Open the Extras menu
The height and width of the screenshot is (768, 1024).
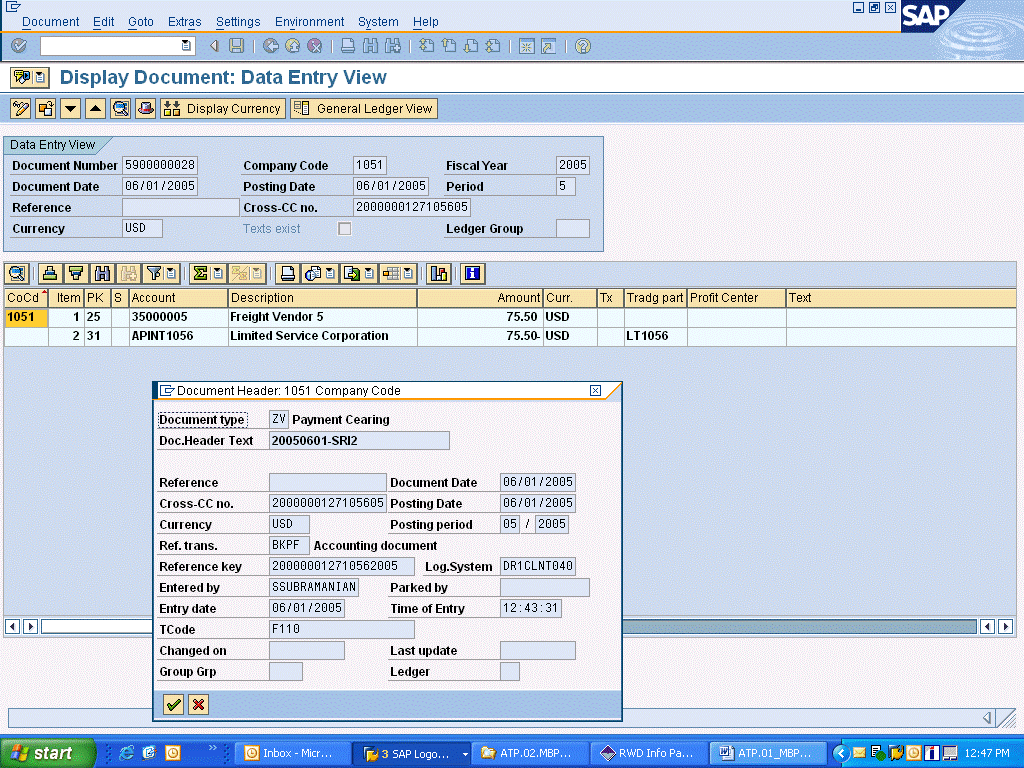[184, 22]
